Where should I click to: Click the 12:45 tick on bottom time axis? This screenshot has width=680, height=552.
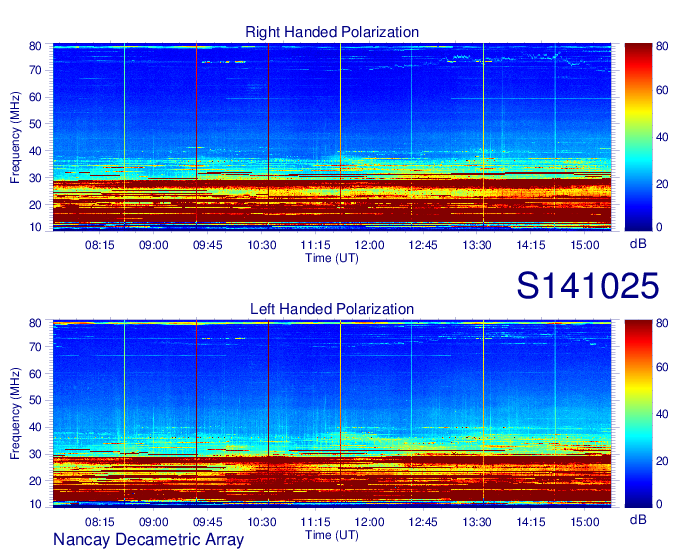(423, 522)
